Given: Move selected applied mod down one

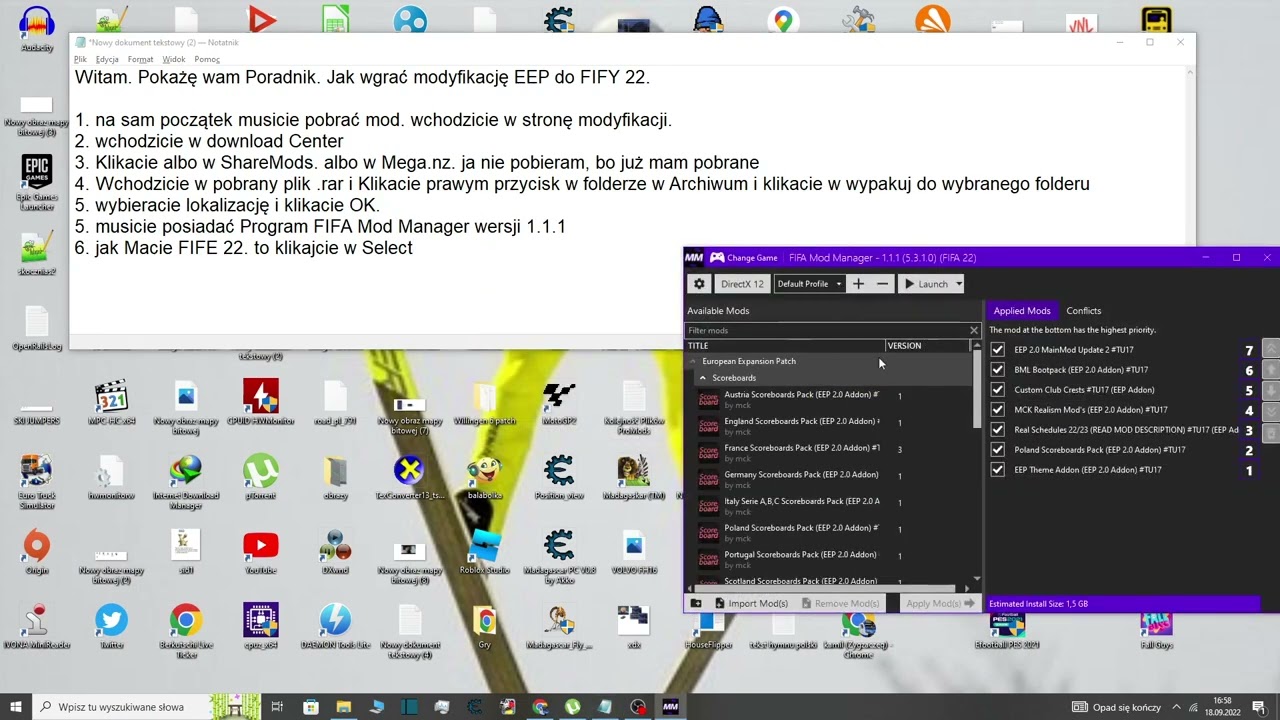Looking at the screenshot, I should 1271,390.
